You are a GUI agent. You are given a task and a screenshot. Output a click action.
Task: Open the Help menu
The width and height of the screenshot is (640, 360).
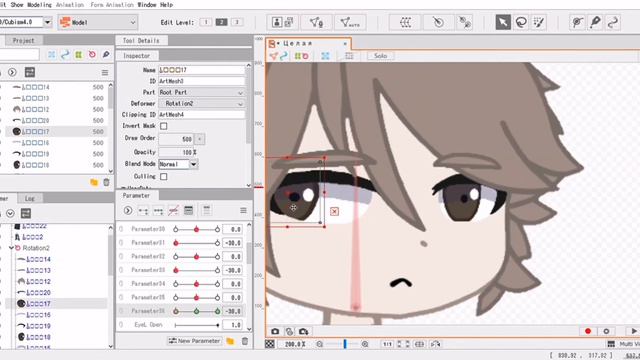click(166, 4)
